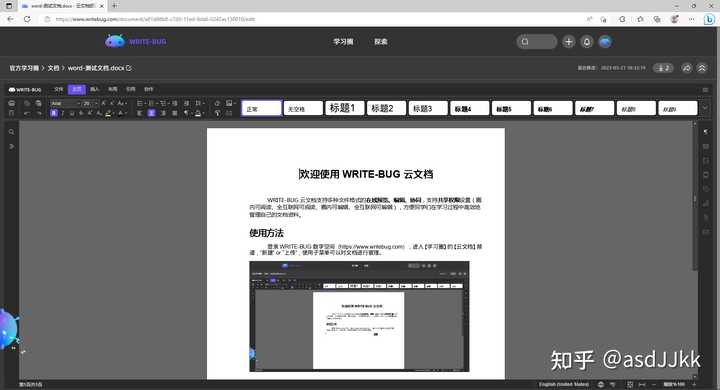This screenshot has width=720, height=390.
Task: Click the Clear style eraser icon
Action: click(x=217, y=103)
